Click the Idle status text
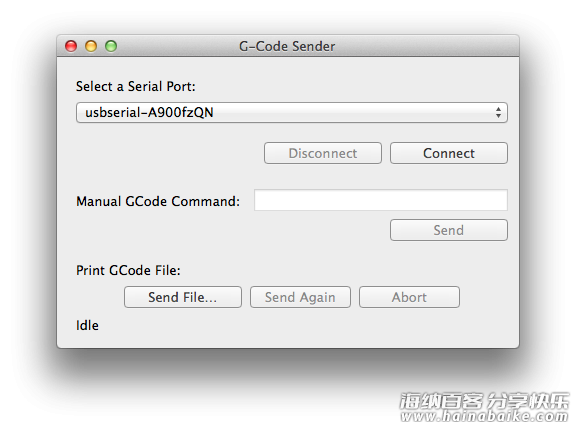 tap(87, 326)
